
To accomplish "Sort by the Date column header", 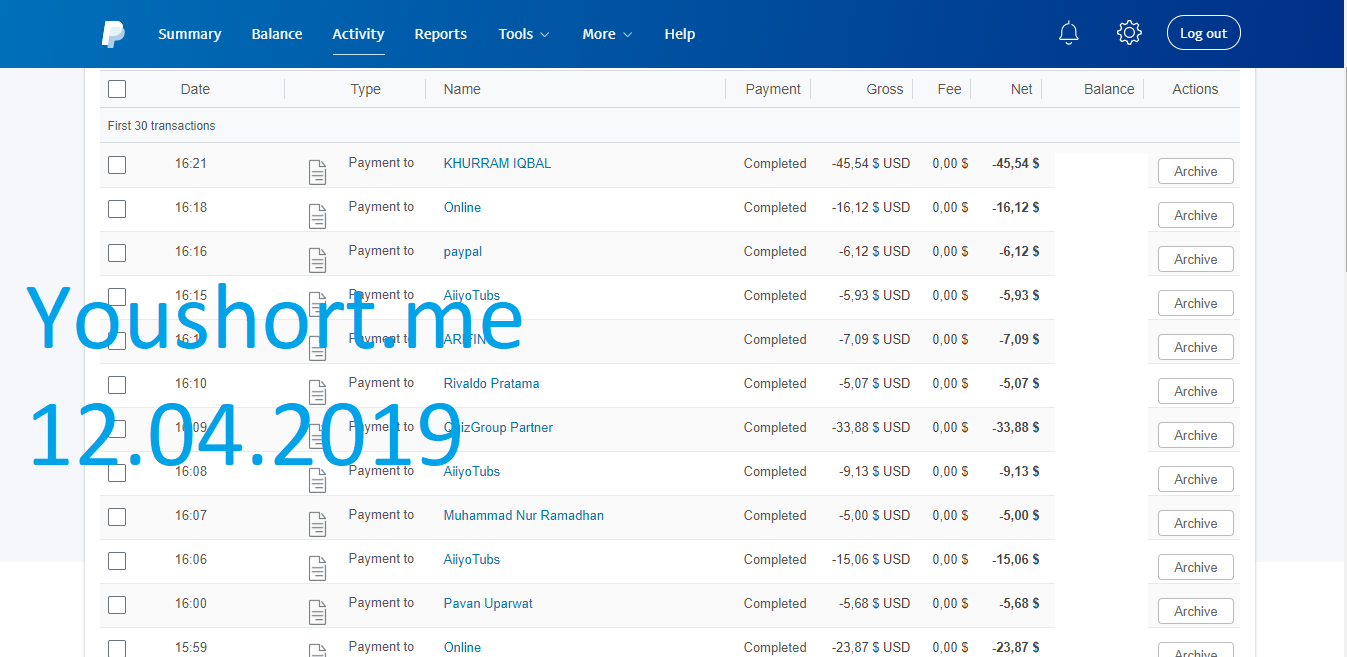I will (x=195, y=89).
